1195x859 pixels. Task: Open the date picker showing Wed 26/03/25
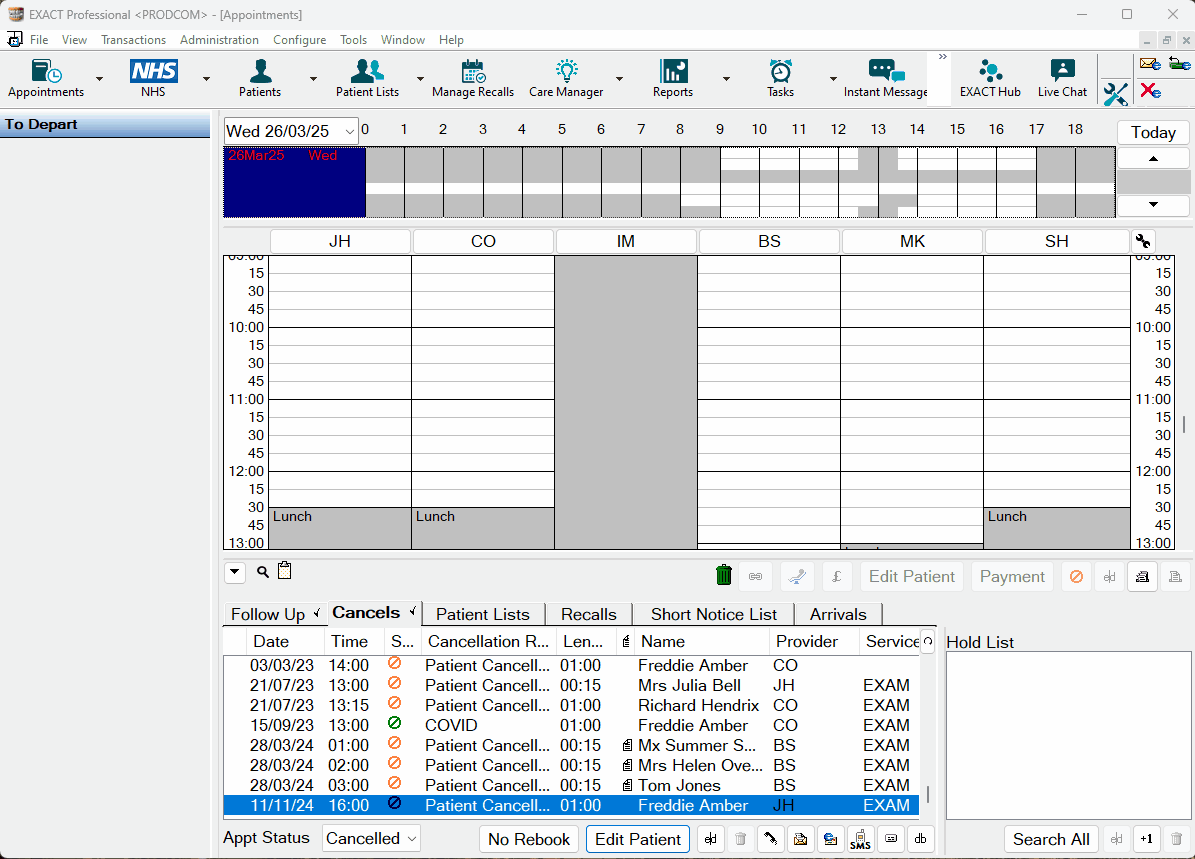(x=290, y=131)
